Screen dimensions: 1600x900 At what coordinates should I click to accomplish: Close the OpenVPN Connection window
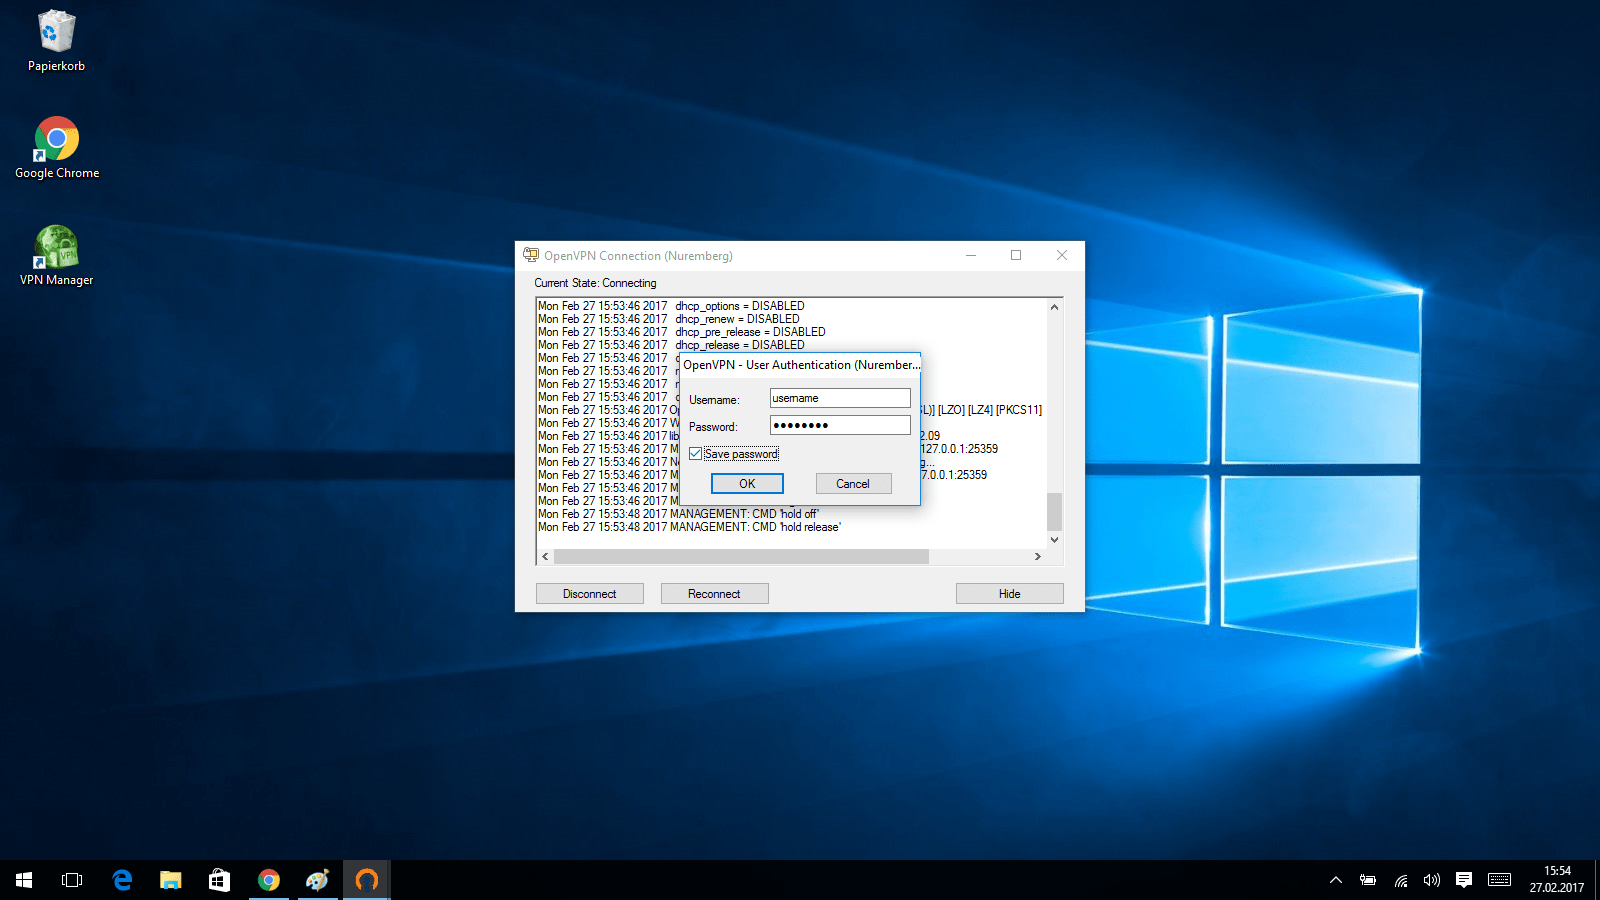click(1062, 255)
